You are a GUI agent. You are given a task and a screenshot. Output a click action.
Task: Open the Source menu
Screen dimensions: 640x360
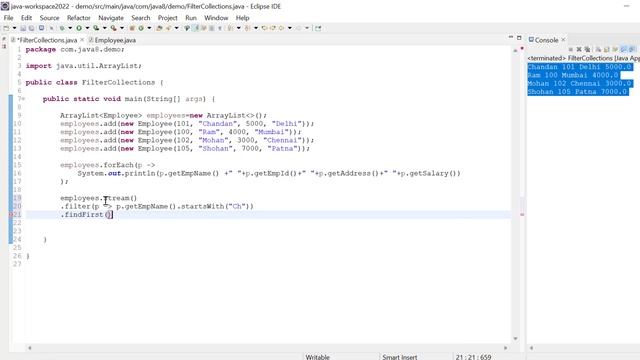tap(49, 18)
